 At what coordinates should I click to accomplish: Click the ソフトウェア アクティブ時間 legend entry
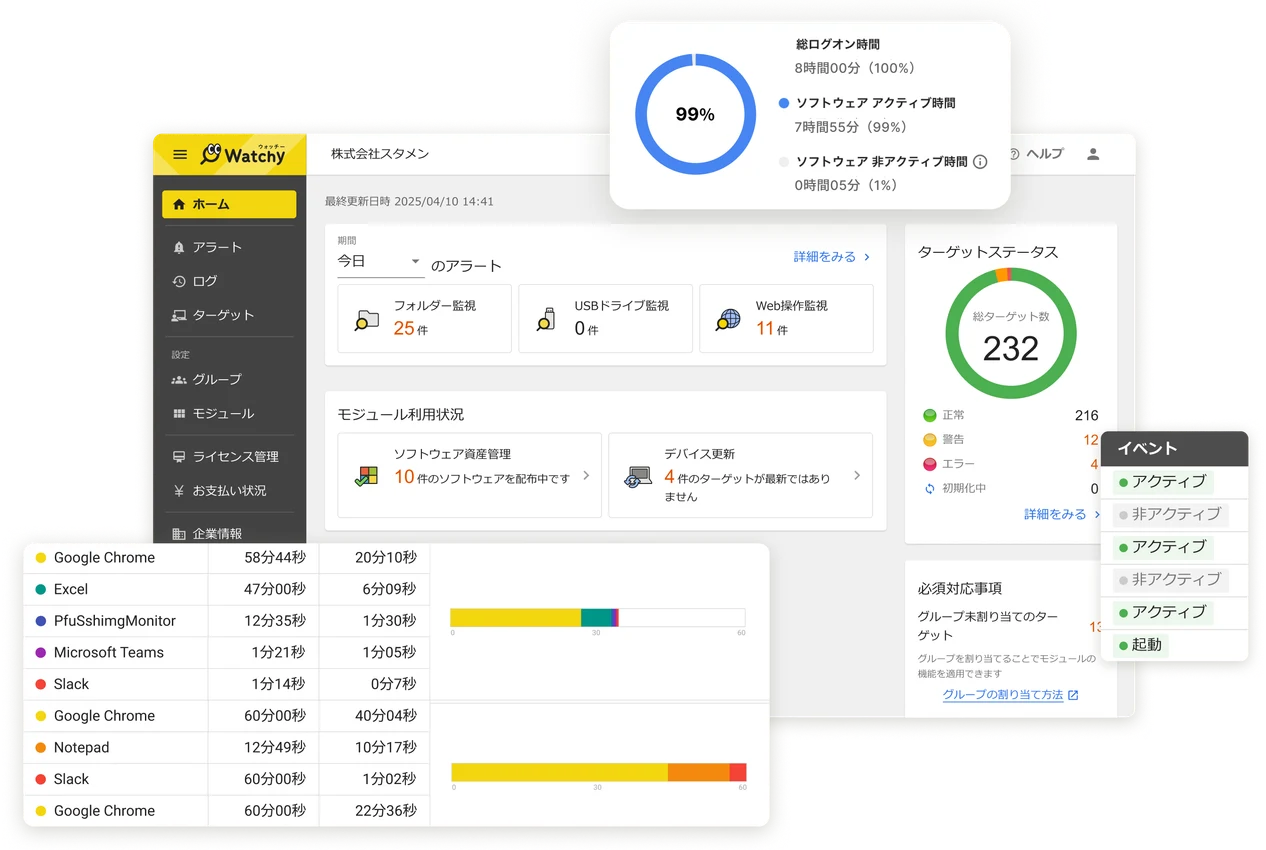pyautogui.click(x=867, y=103)
